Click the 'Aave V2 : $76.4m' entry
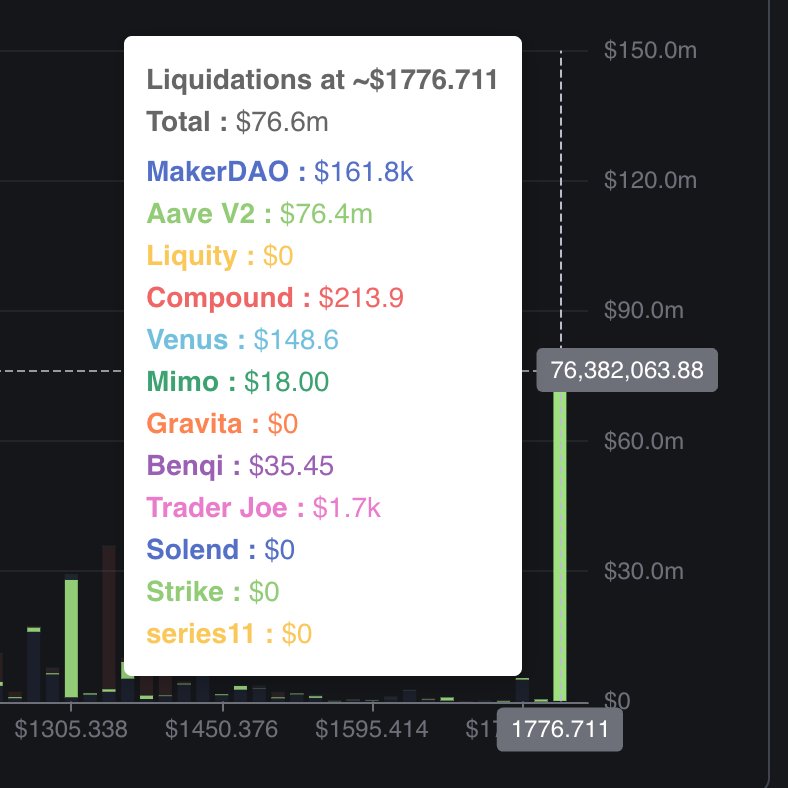 [259, 214]
